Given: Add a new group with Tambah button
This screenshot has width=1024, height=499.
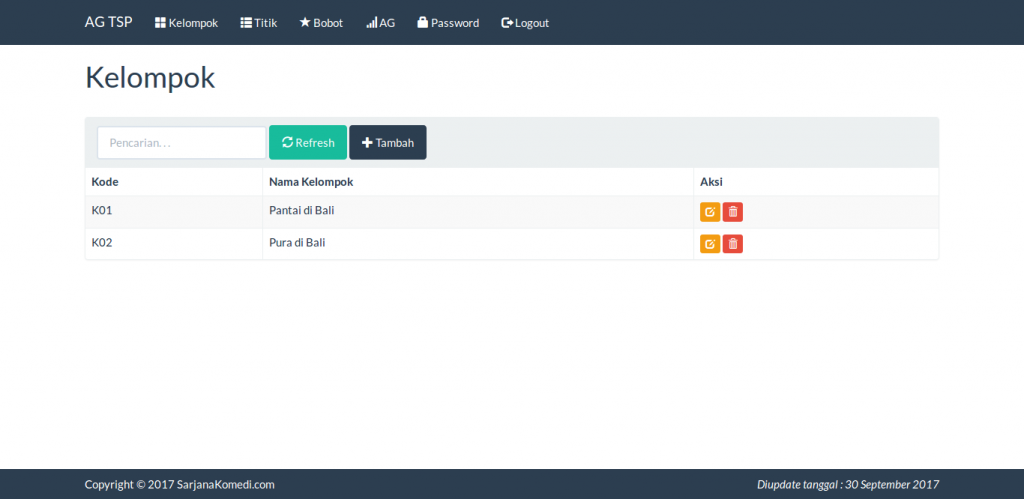Looking at the screenshot, I should click(388, 143).
